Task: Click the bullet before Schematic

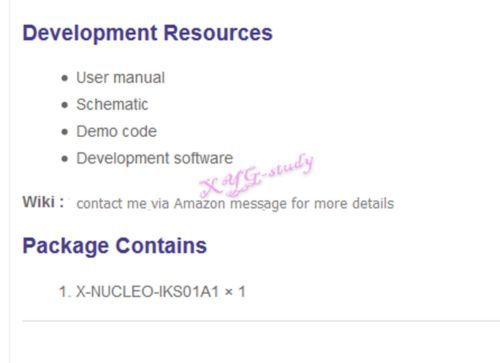Action: [65, 105]
